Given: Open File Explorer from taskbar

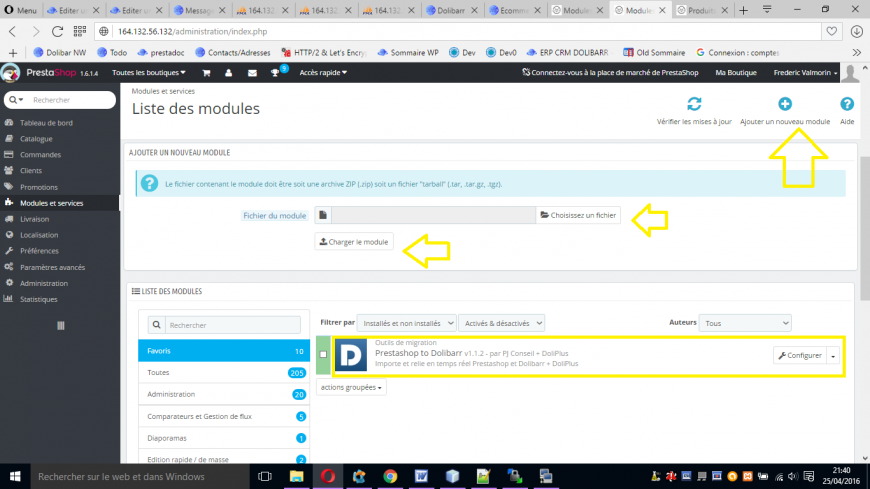Looking at the screenshot, I should (x=296, y=476).
